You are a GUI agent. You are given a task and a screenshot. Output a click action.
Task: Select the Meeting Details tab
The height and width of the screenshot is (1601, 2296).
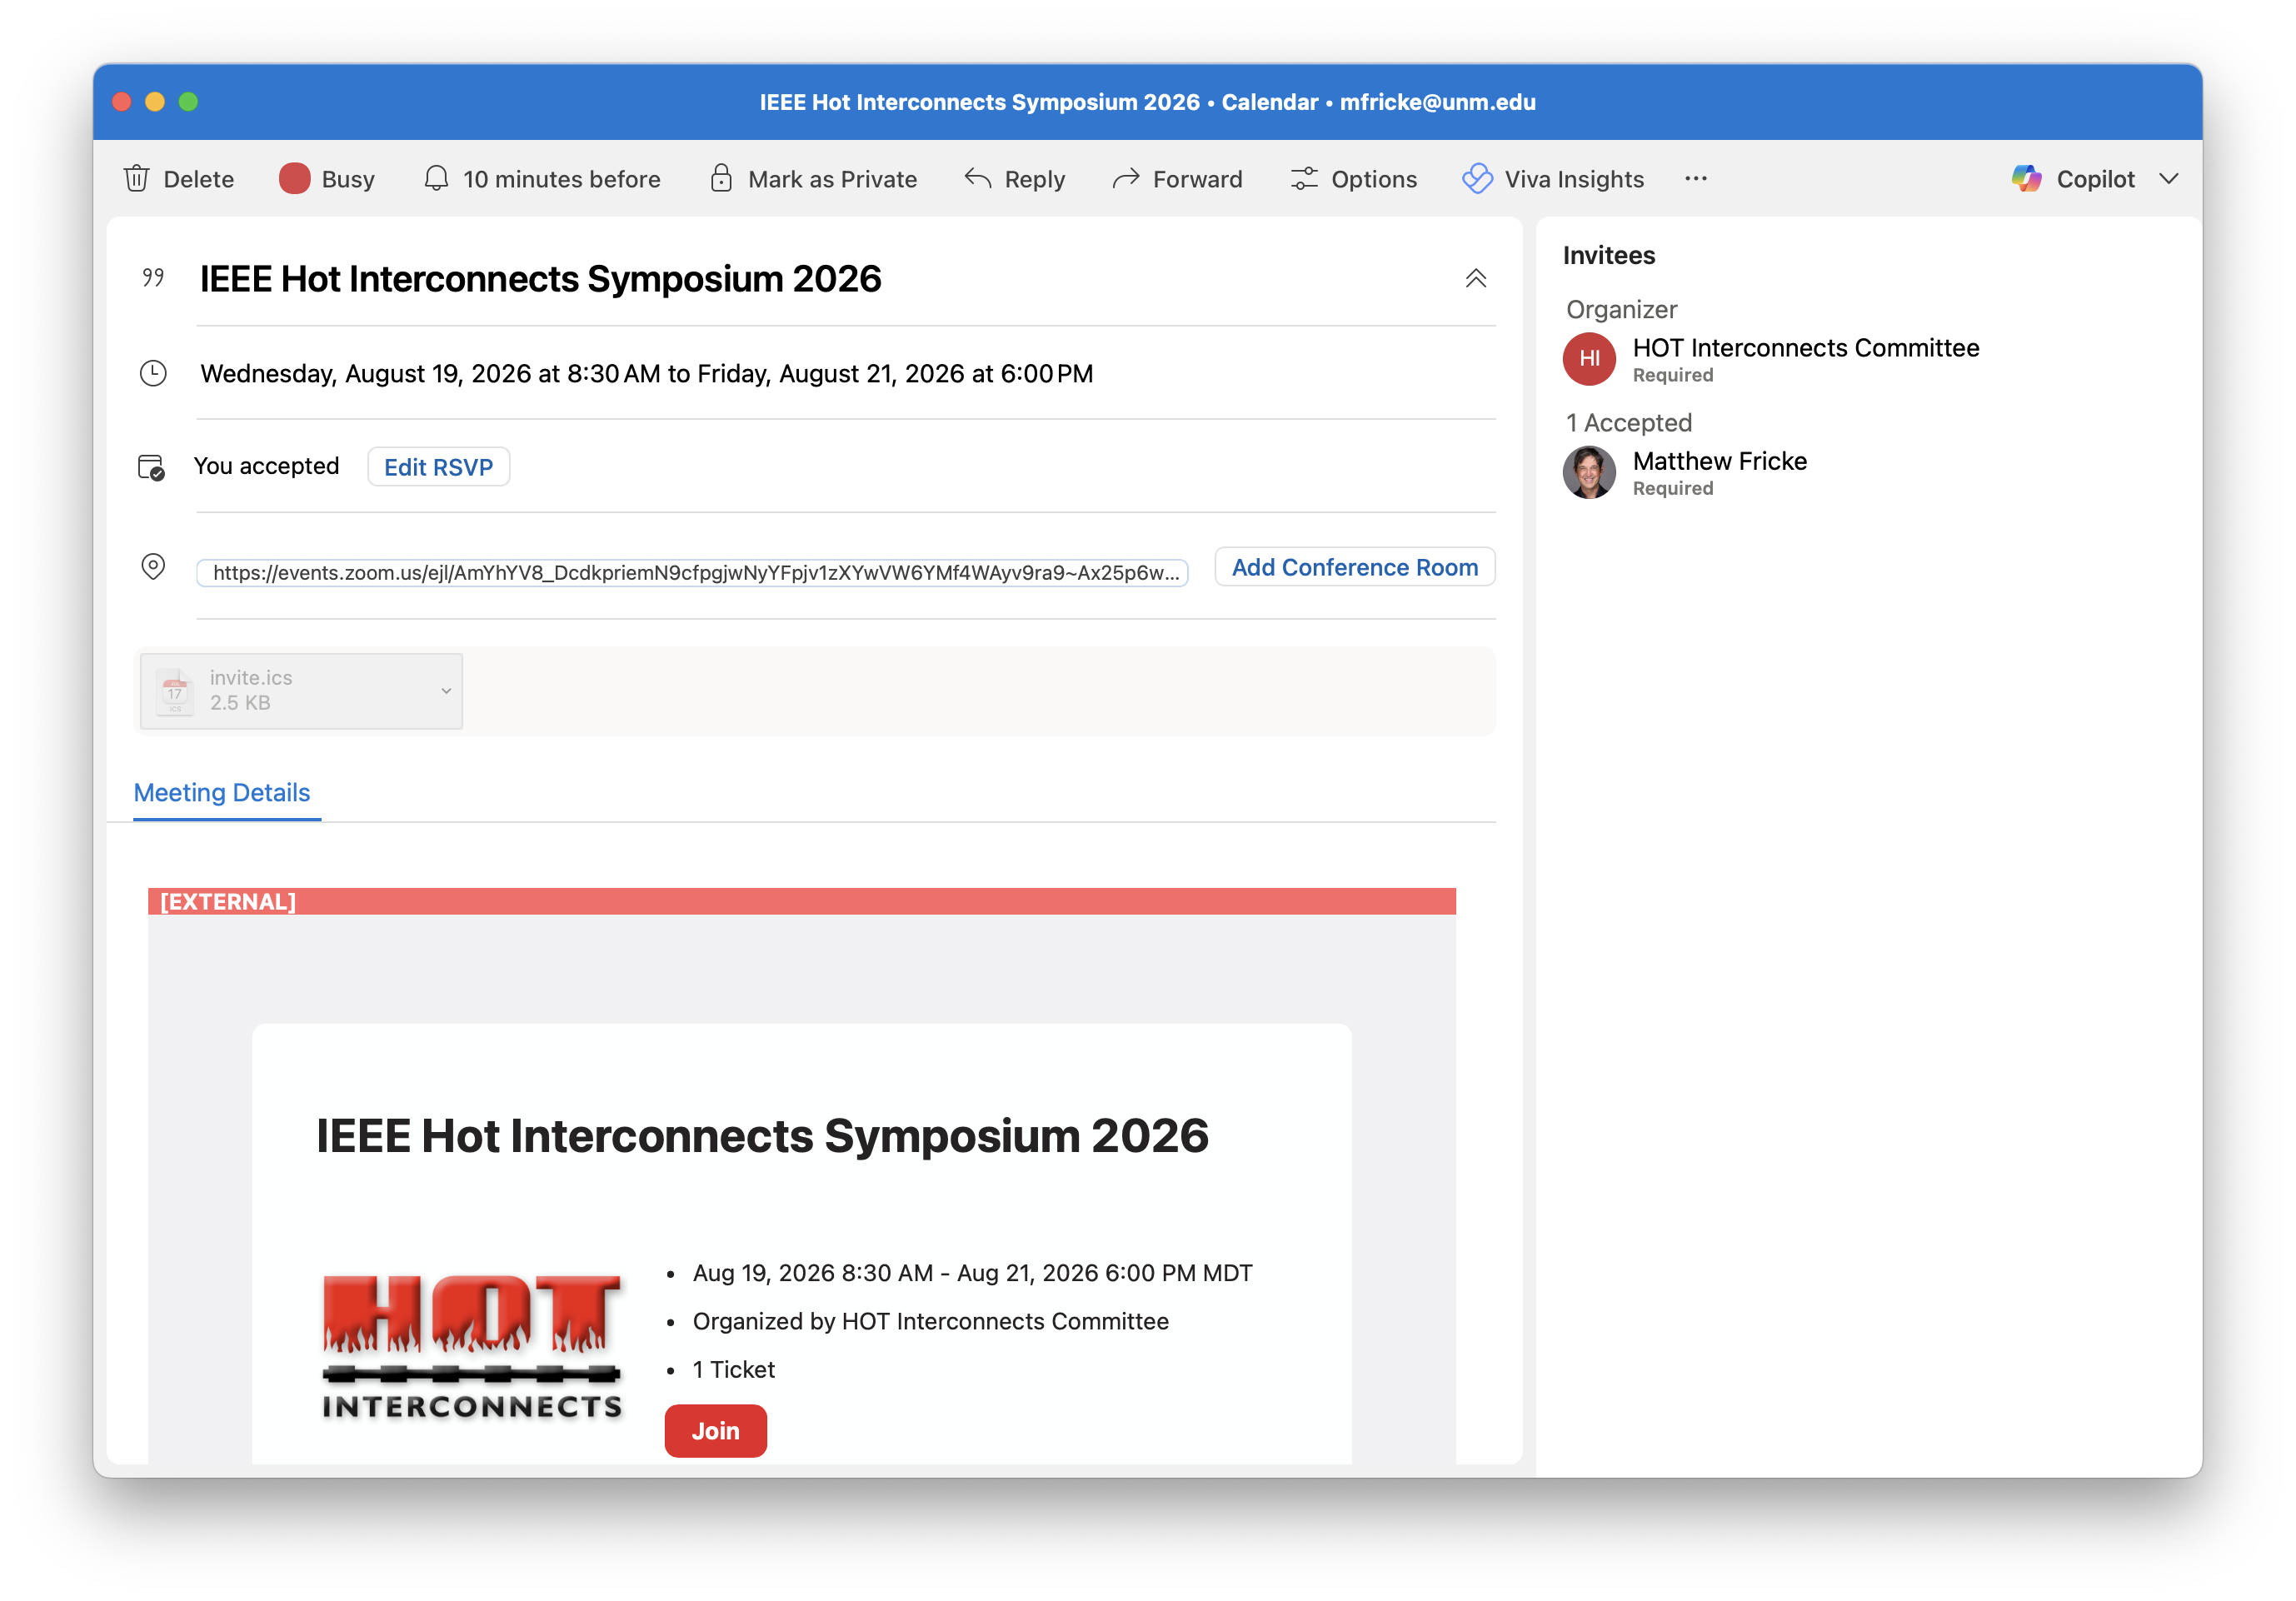(222, 793)
